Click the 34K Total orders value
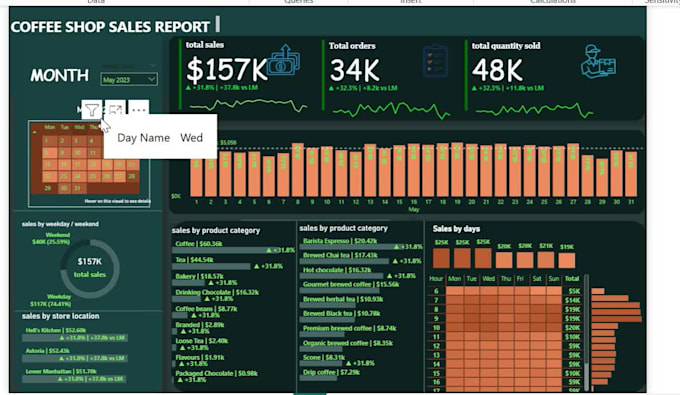The height and width of the screenshot is (395, 680). 355,70
